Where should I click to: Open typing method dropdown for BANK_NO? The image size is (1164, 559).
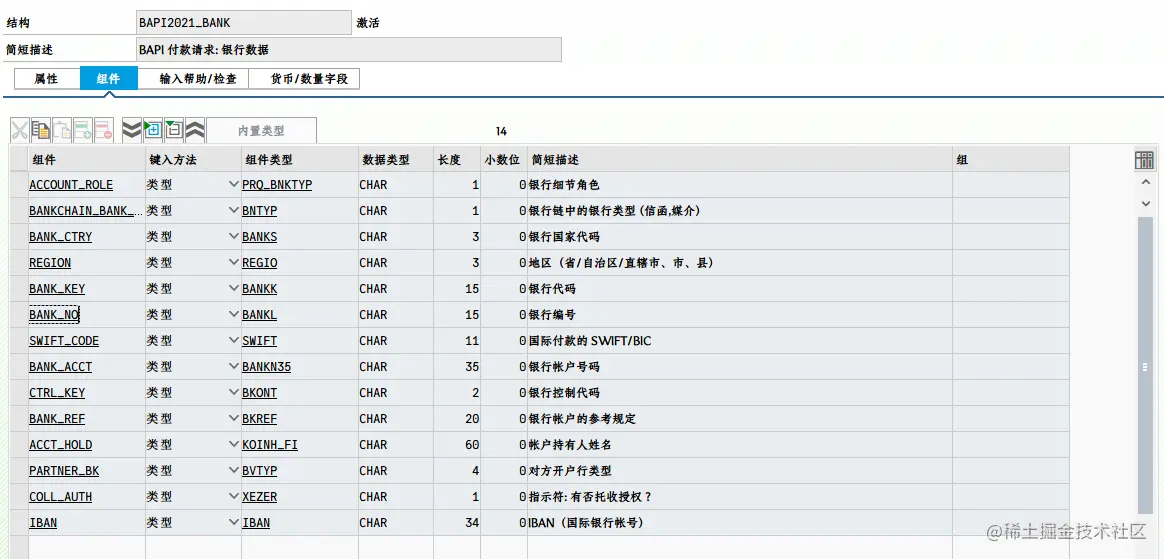coord(234,315)
